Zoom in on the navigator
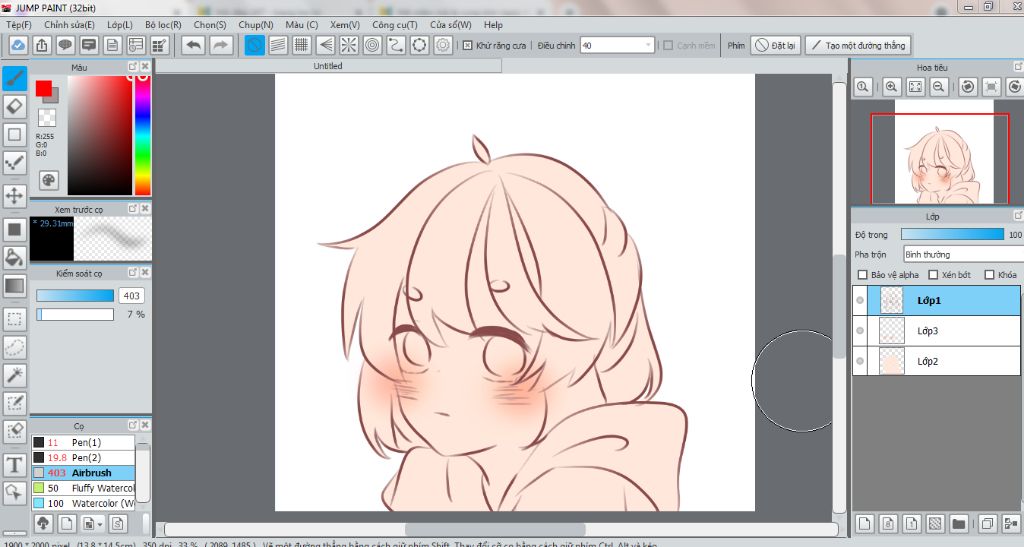Screen dimensions: 1024x547 pyautogui.click(x=891, y=87)
